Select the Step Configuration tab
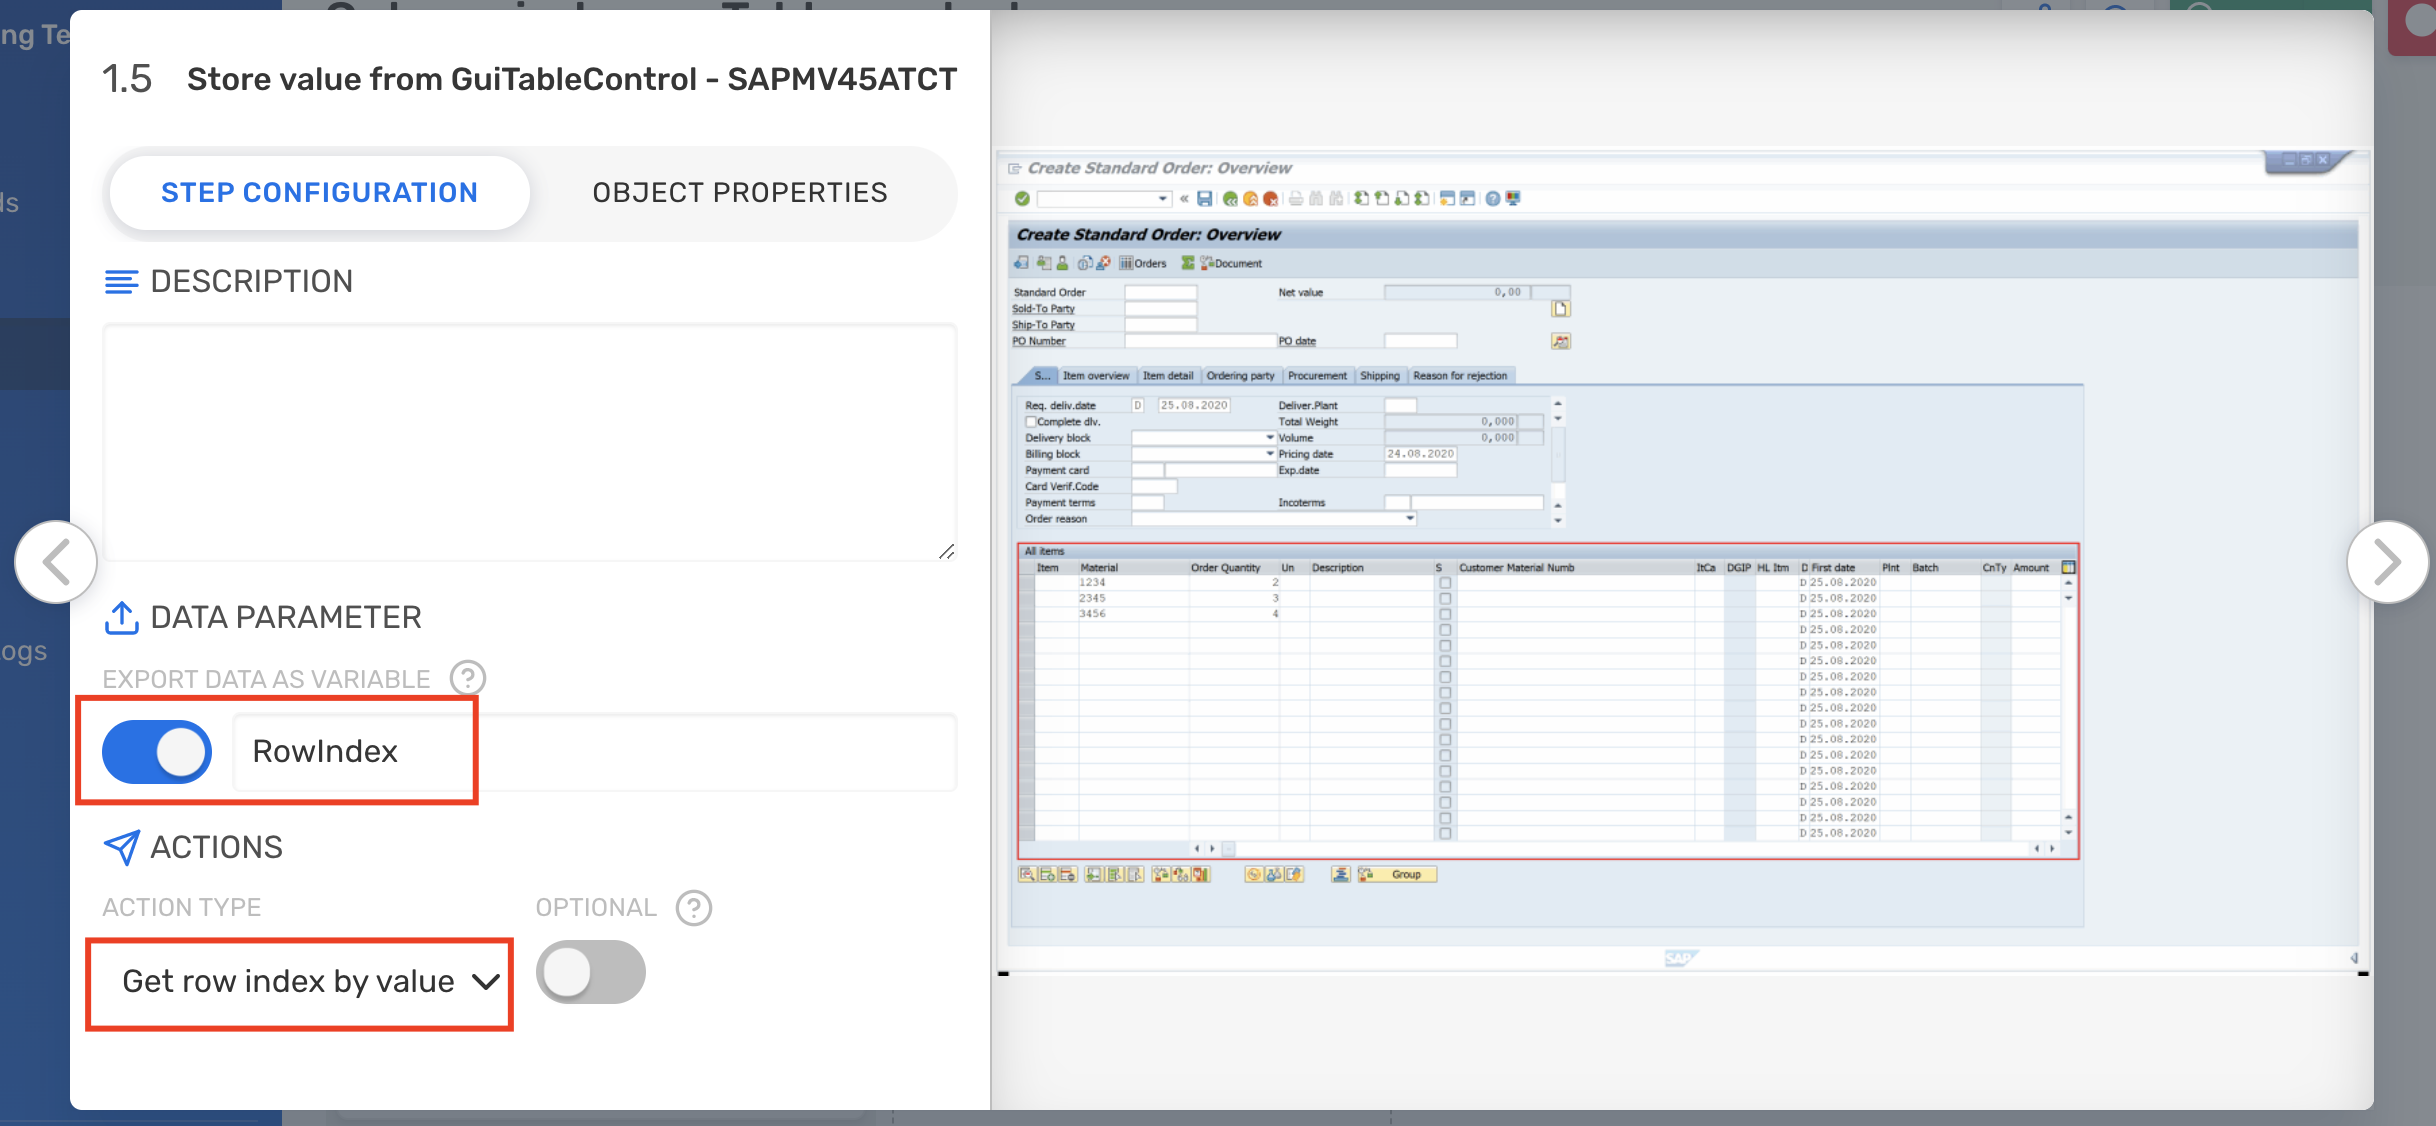This screenshot has height=1126, width=2436. (319, 192)
